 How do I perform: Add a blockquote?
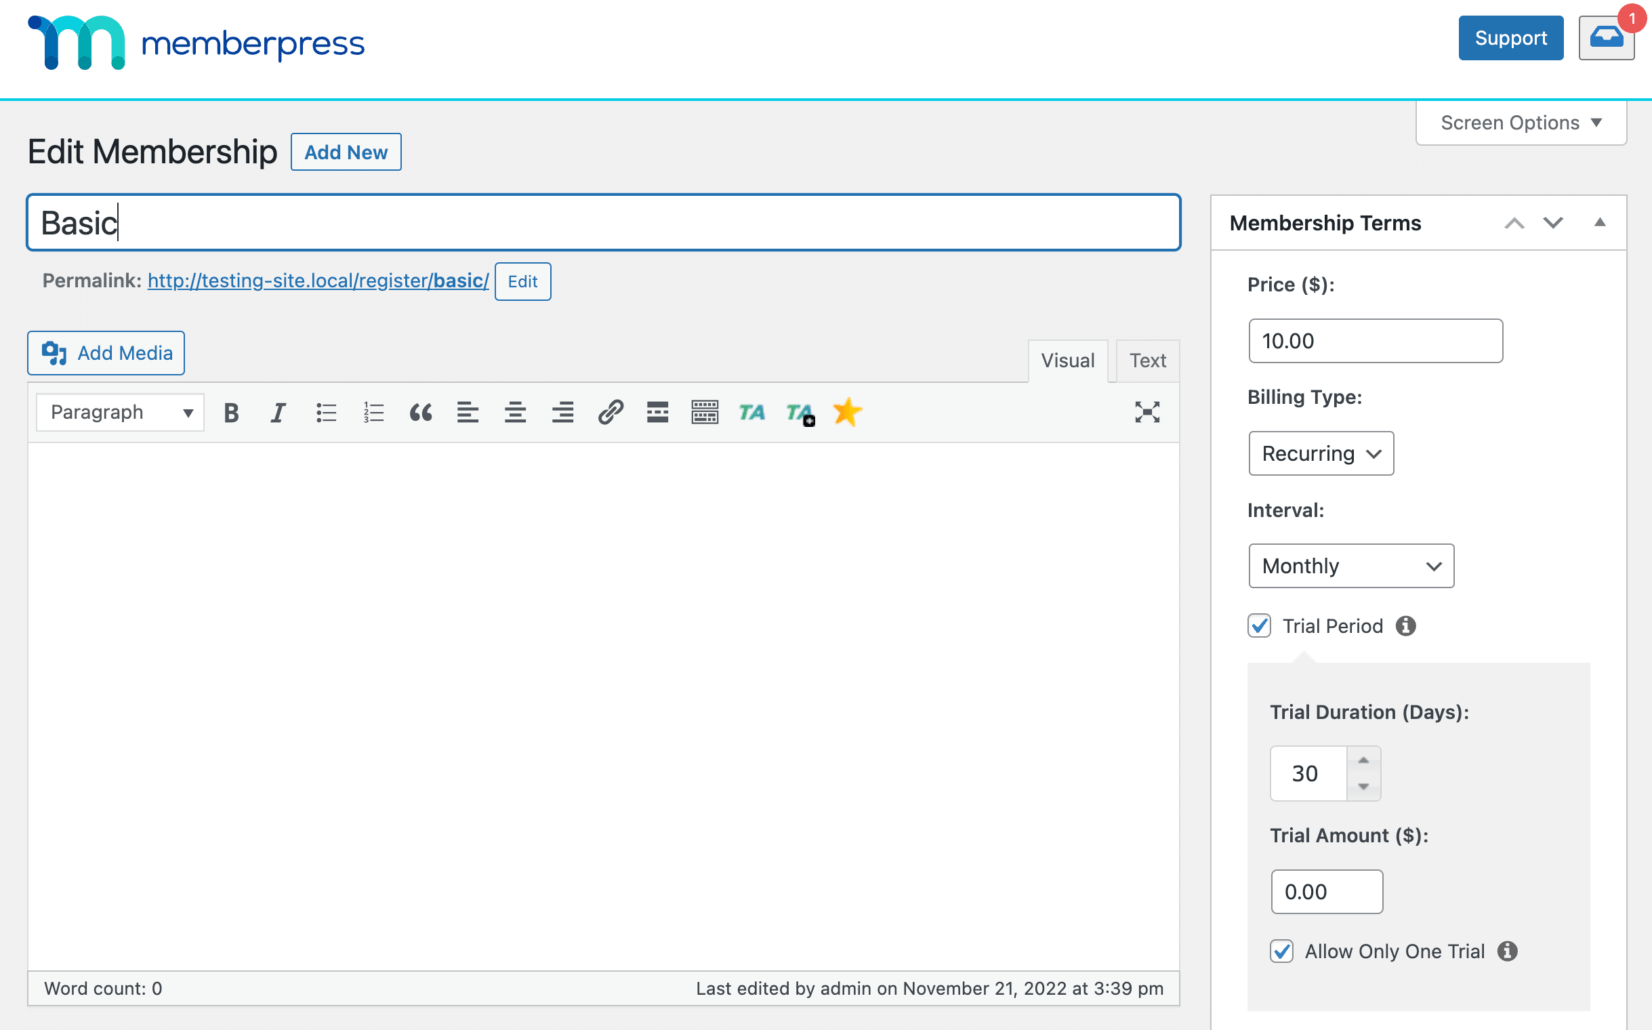(x=420, y=412)
